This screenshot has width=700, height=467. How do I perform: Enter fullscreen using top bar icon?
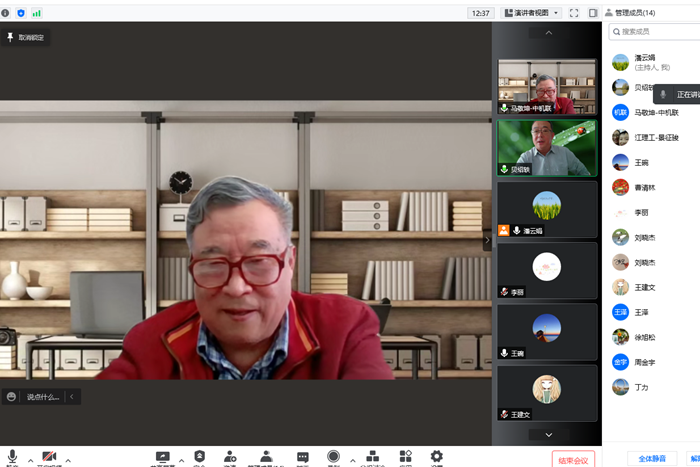(574, 13)
